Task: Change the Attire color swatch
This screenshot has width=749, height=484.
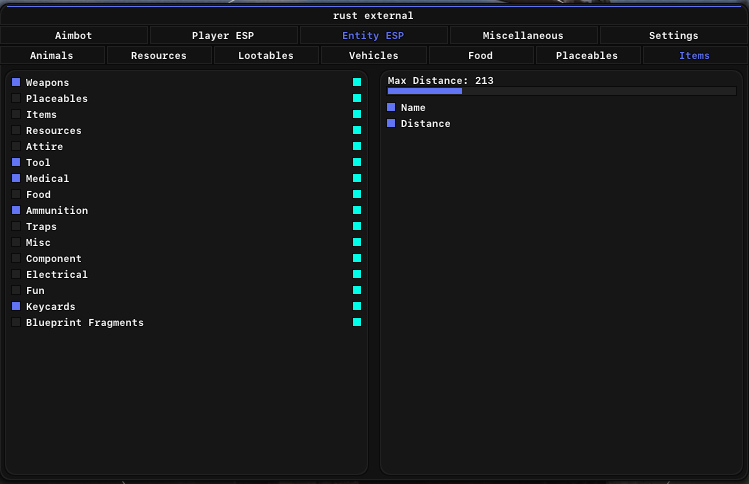Action: pos(357,146)
